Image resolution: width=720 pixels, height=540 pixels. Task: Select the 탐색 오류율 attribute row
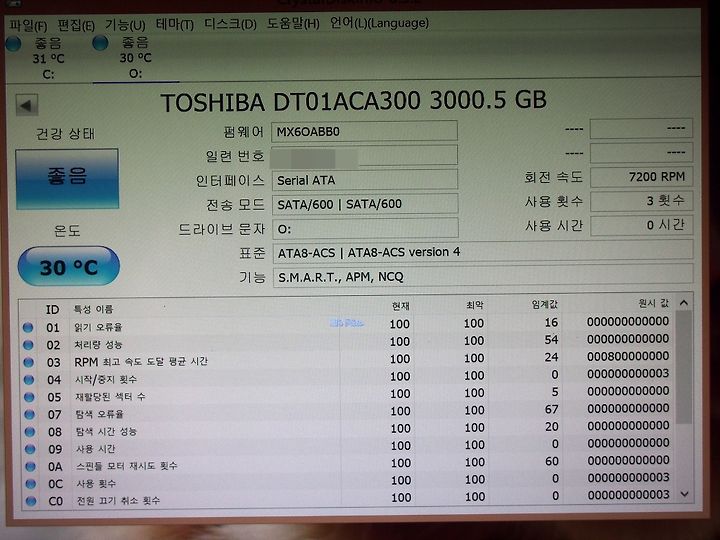click(x=348, y=412)
